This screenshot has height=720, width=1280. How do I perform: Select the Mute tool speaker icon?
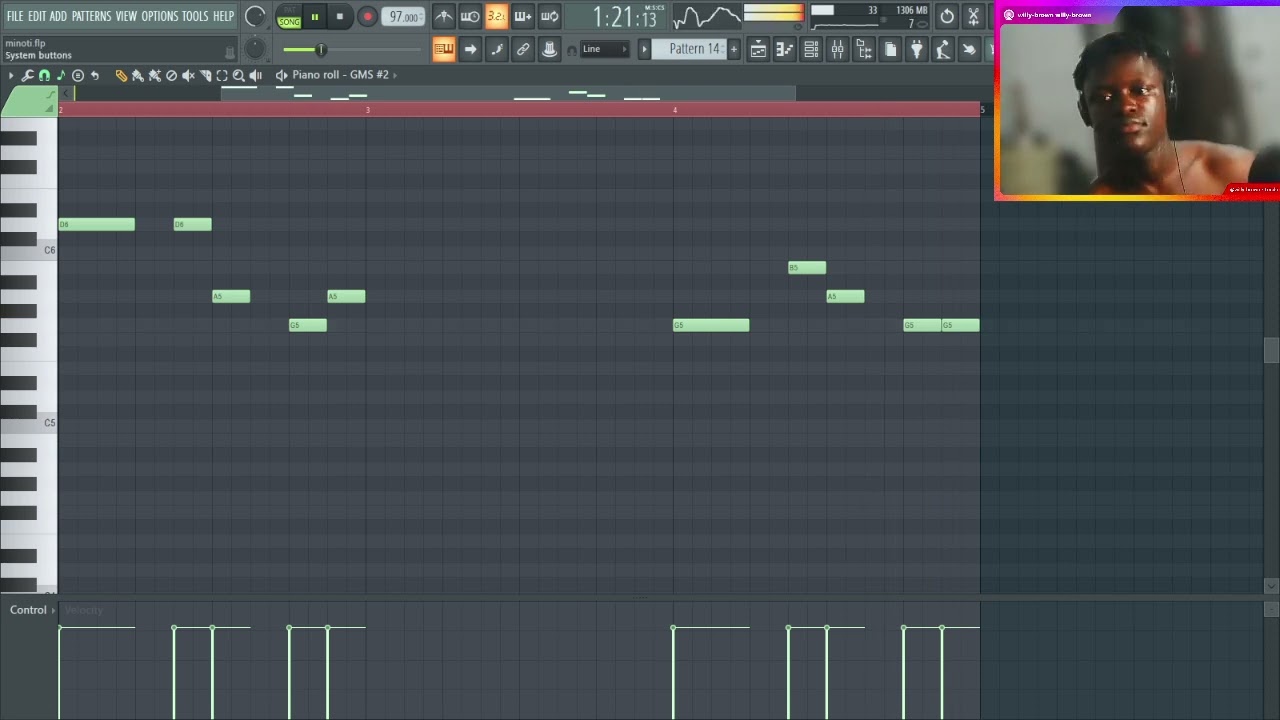(188, 76)
